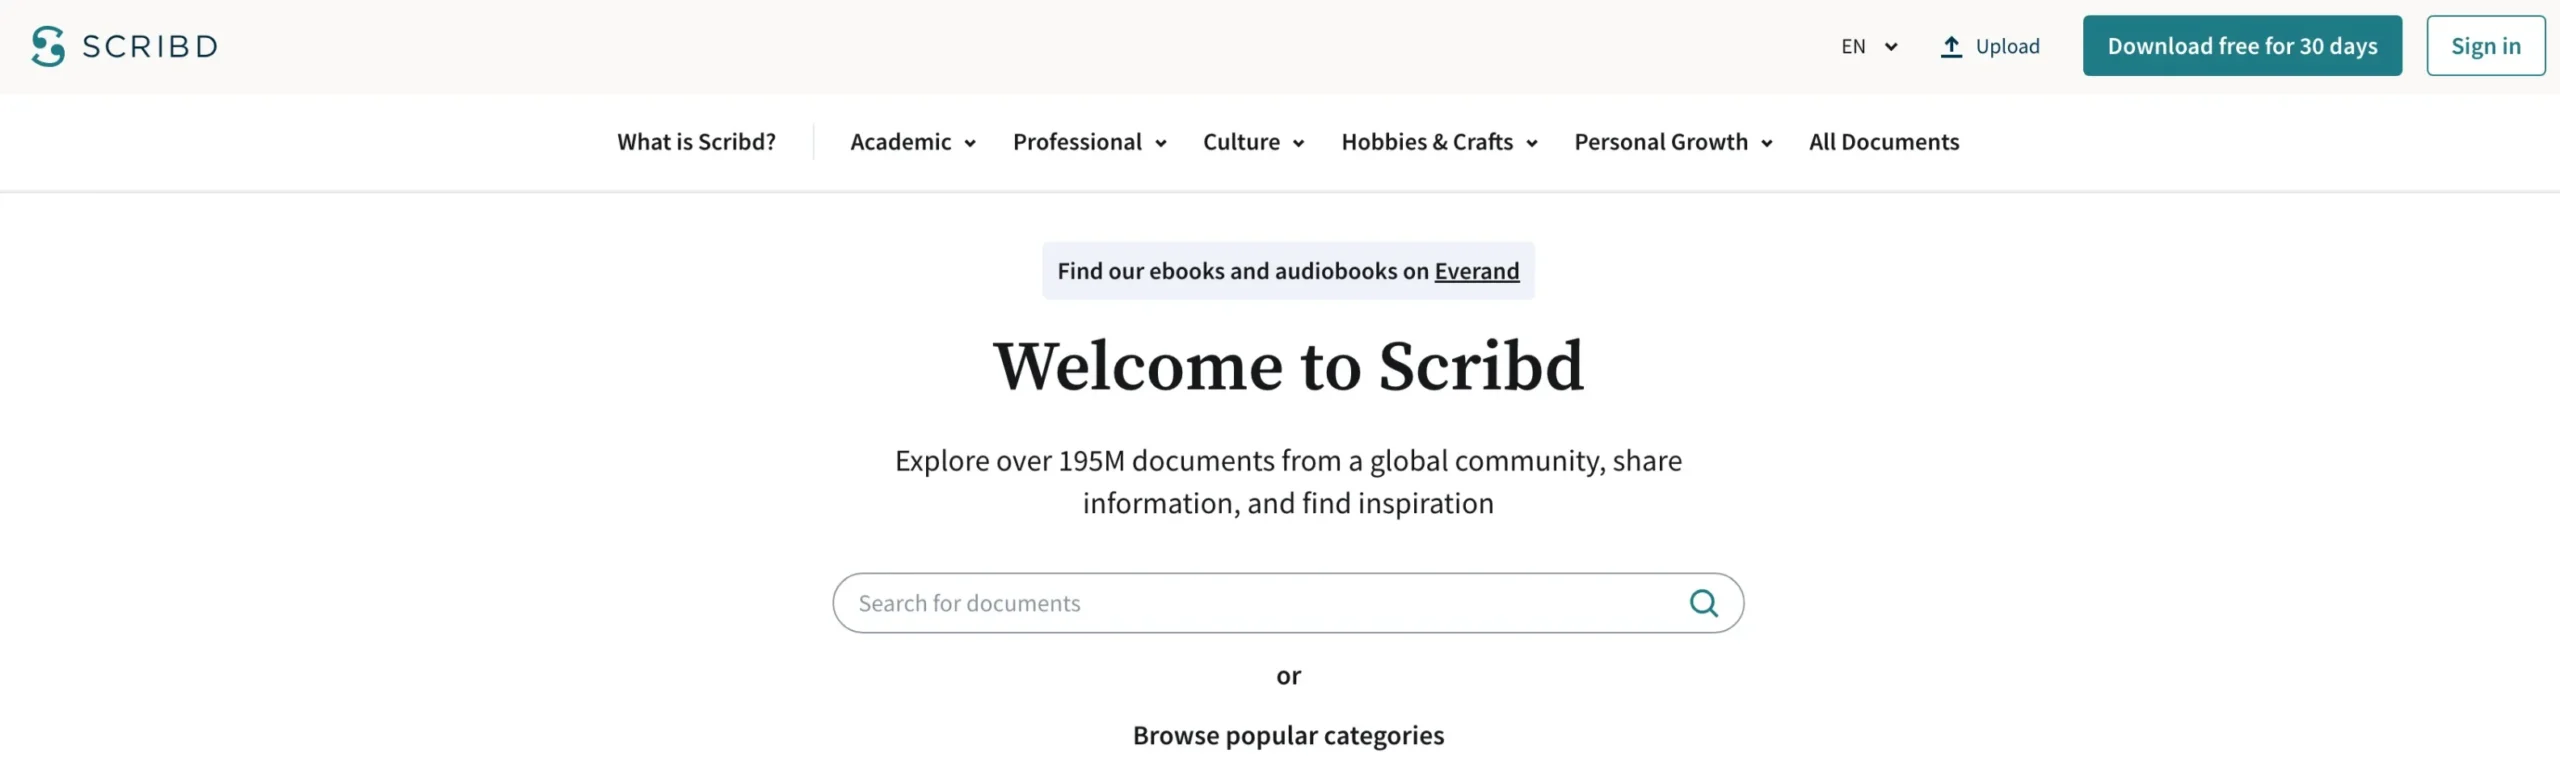Select the Culture navigation item

coord(1241,142)
